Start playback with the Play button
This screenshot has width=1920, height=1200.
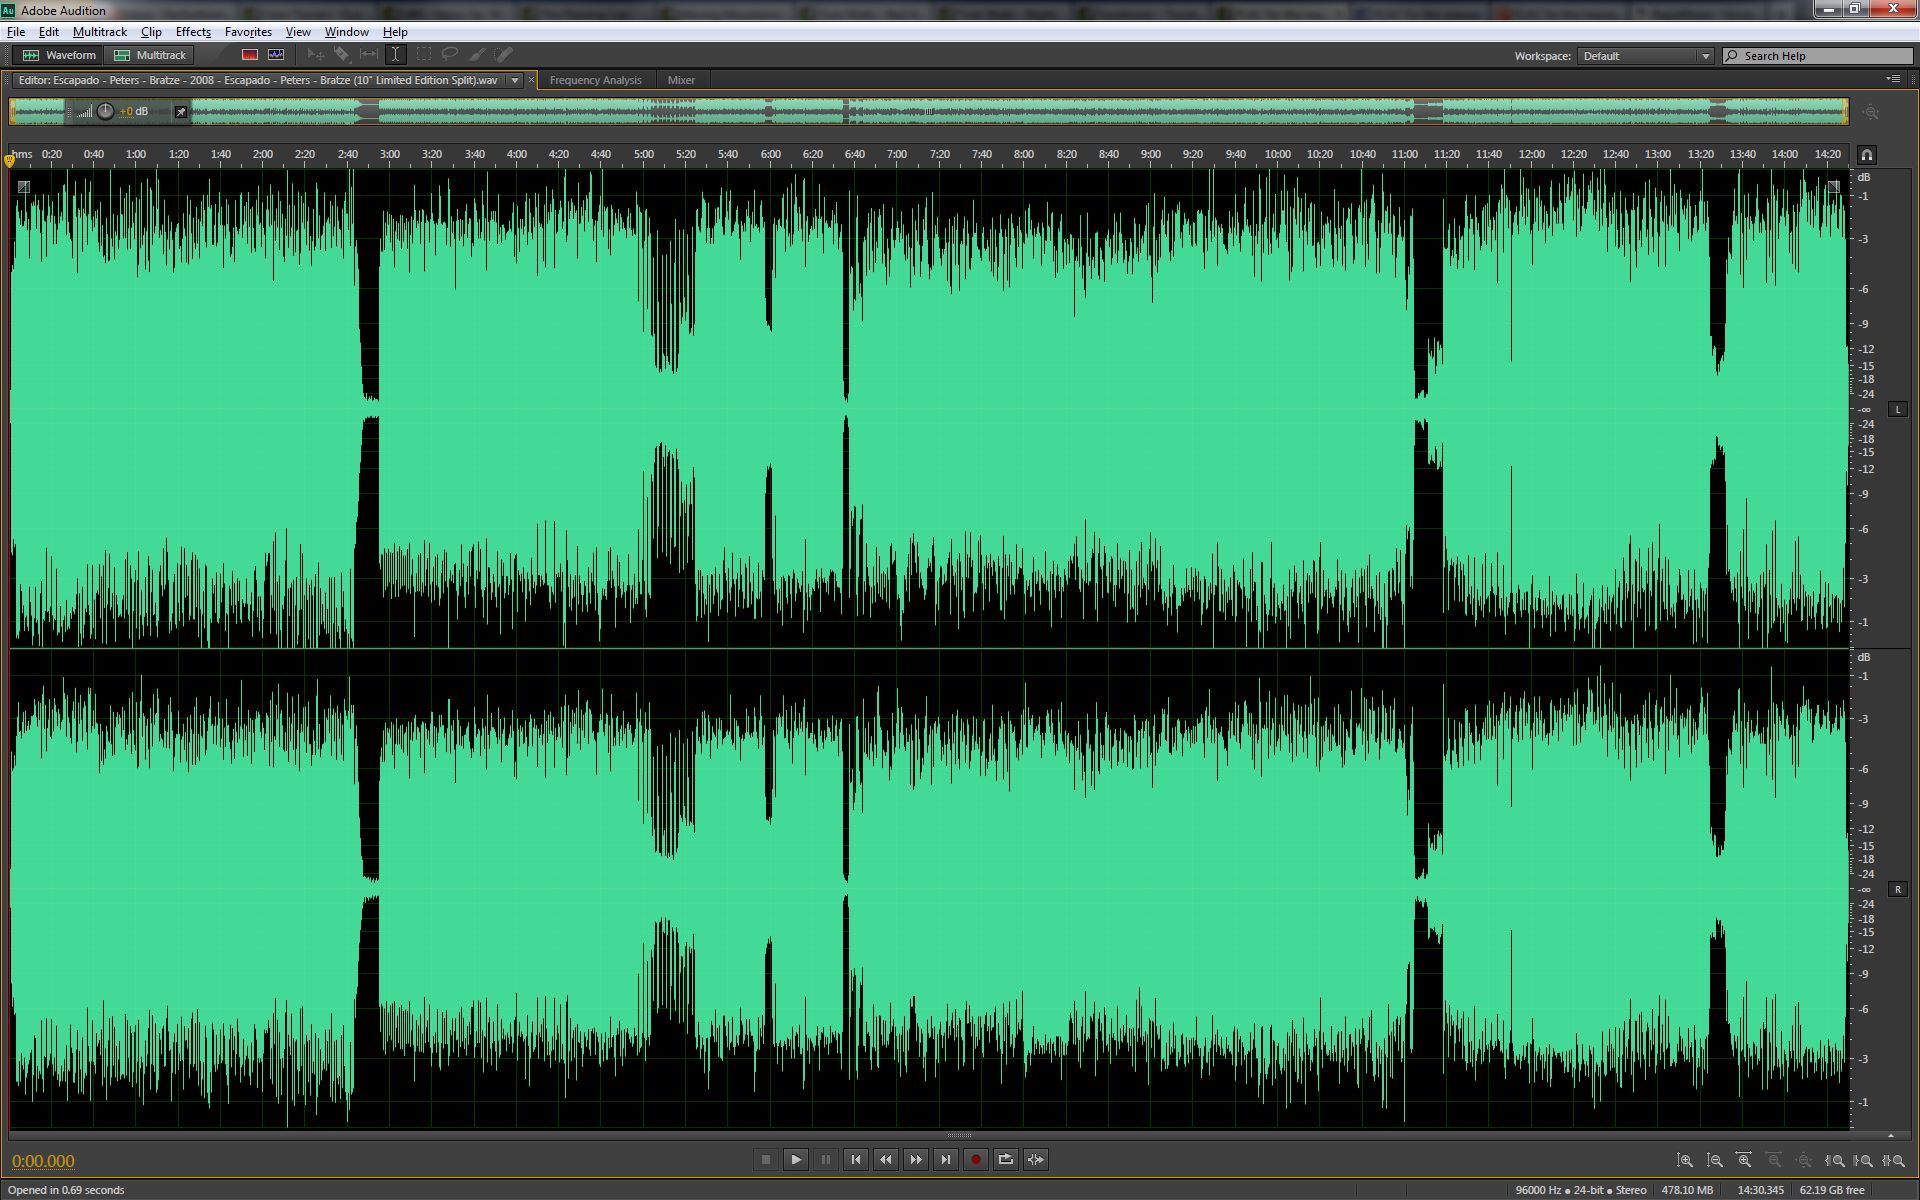[796, 1160]
